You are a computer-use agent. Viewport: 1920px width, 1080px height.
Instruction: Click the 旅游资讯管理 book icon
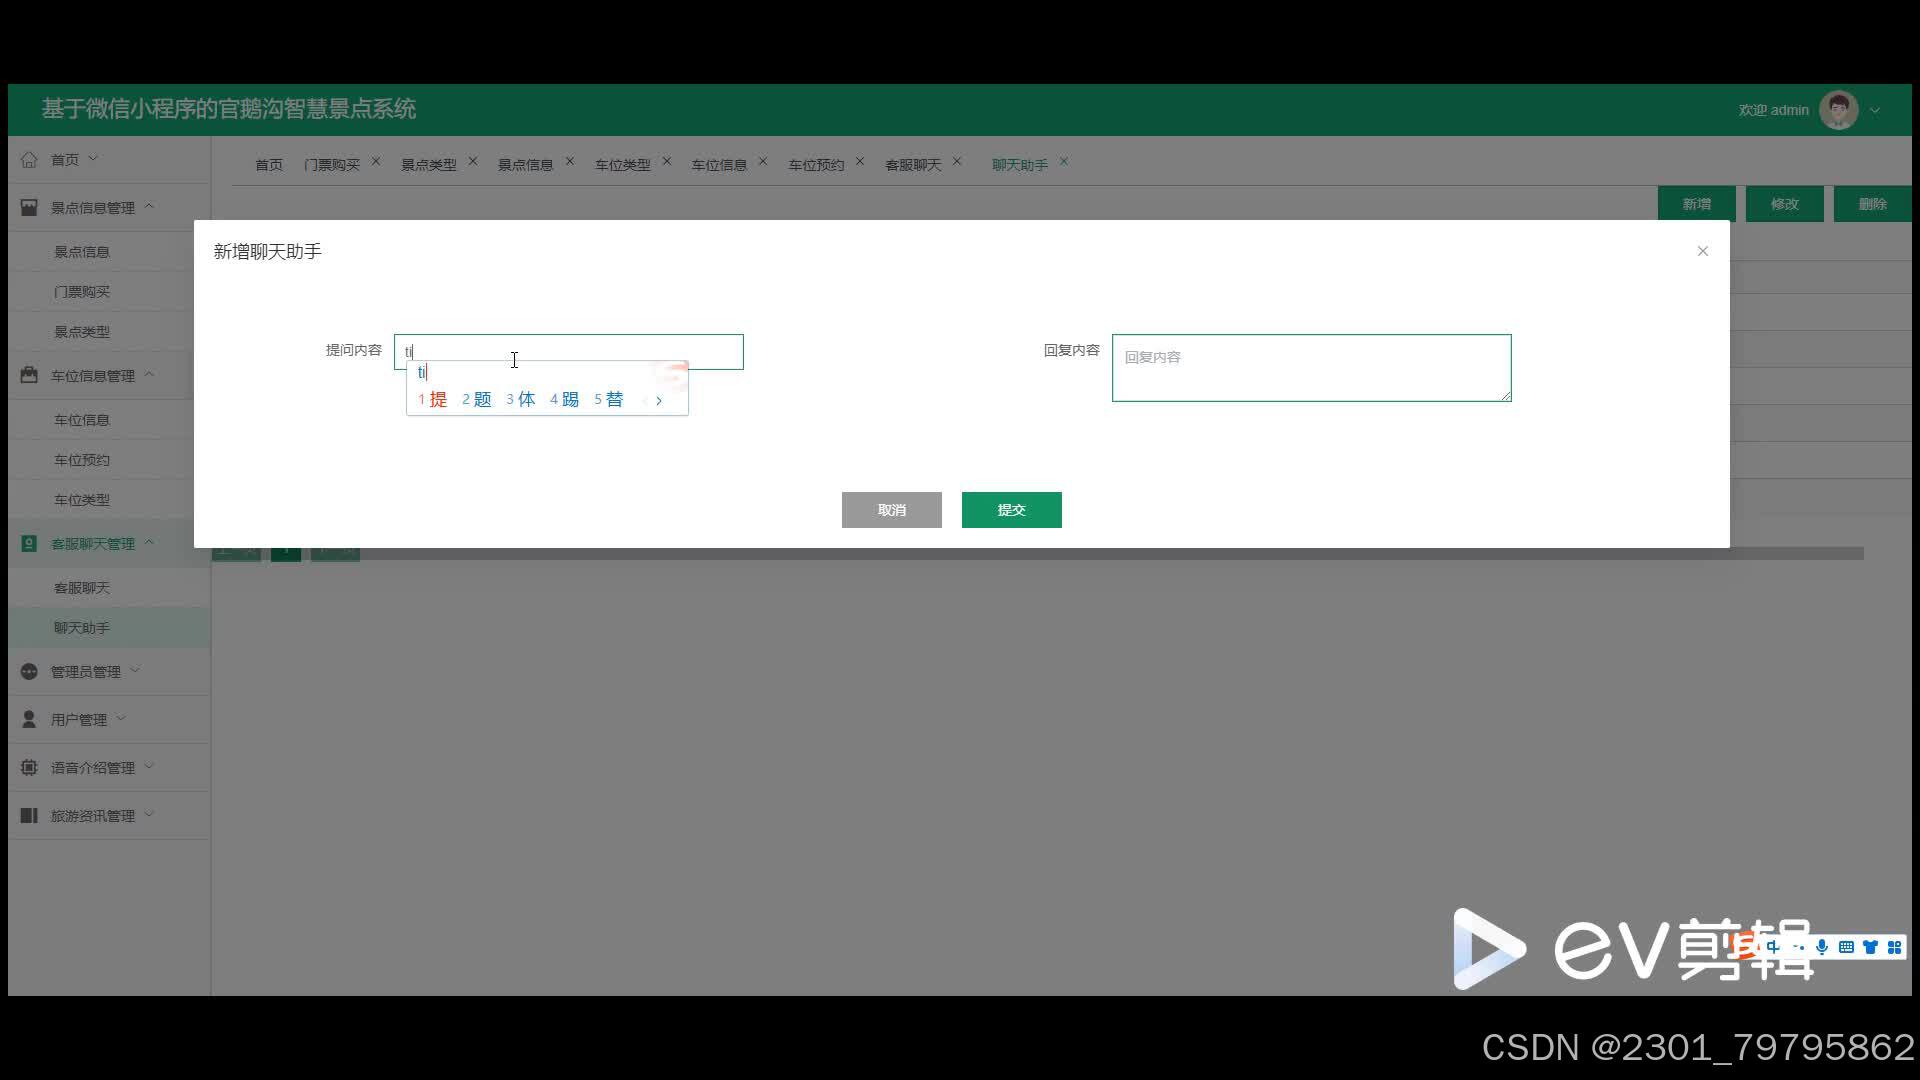tap(29, 815)
